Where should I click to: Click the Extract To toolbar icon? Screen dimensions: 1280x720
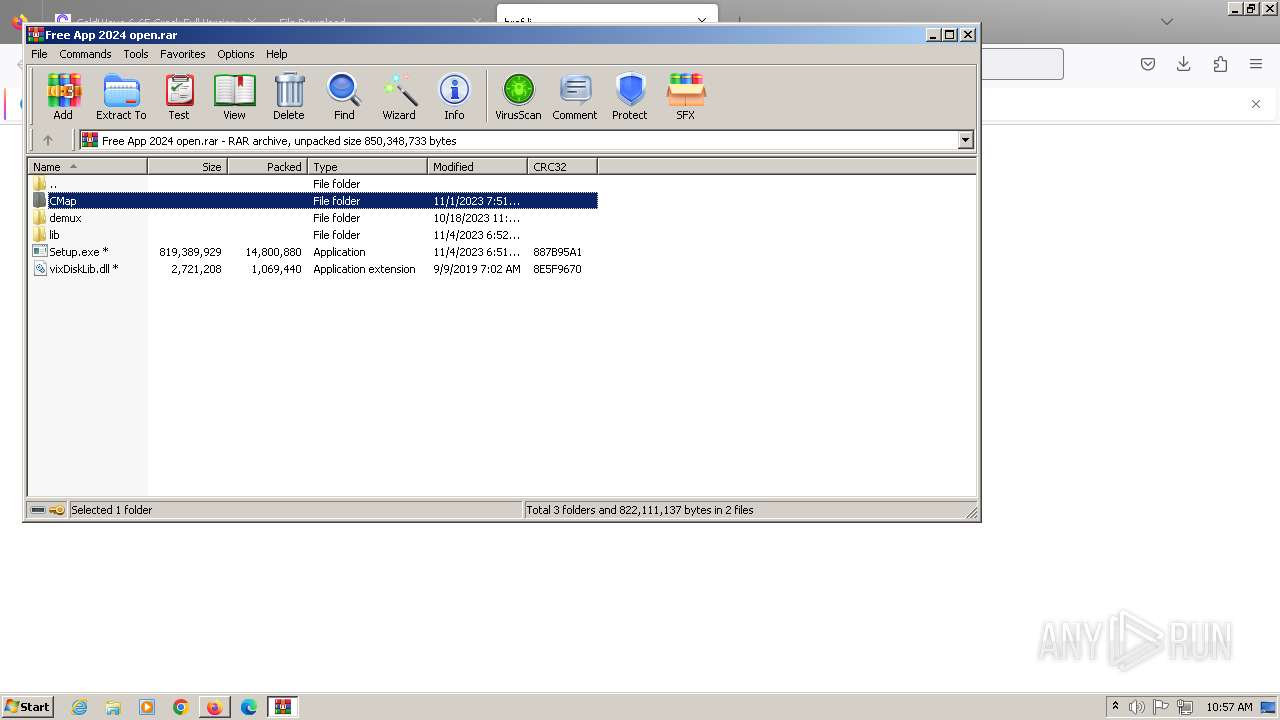(121, 97)
